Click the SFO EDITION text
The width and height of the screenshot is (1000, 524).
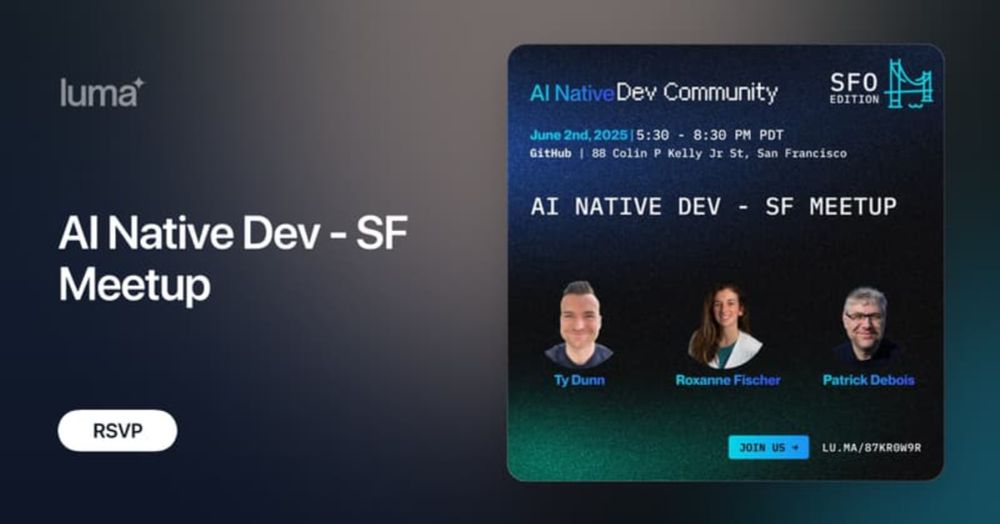coord(854,88)
